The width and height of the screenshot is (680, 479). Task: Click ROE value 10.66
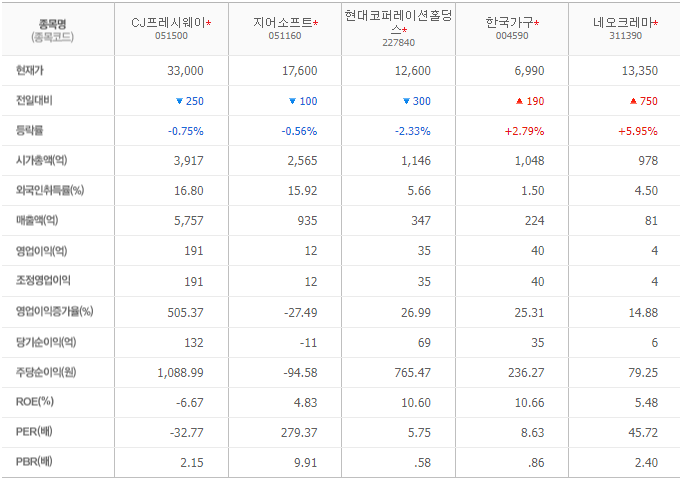point(529,403)
